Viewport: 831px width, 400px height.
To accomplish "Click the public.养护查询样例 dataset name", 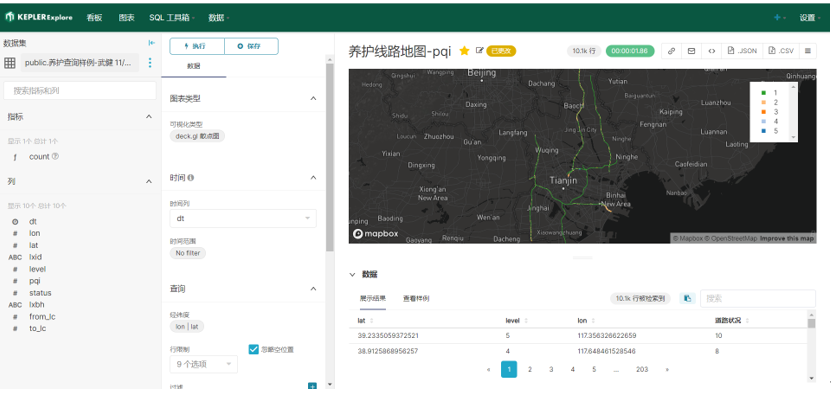I will 79,63.
